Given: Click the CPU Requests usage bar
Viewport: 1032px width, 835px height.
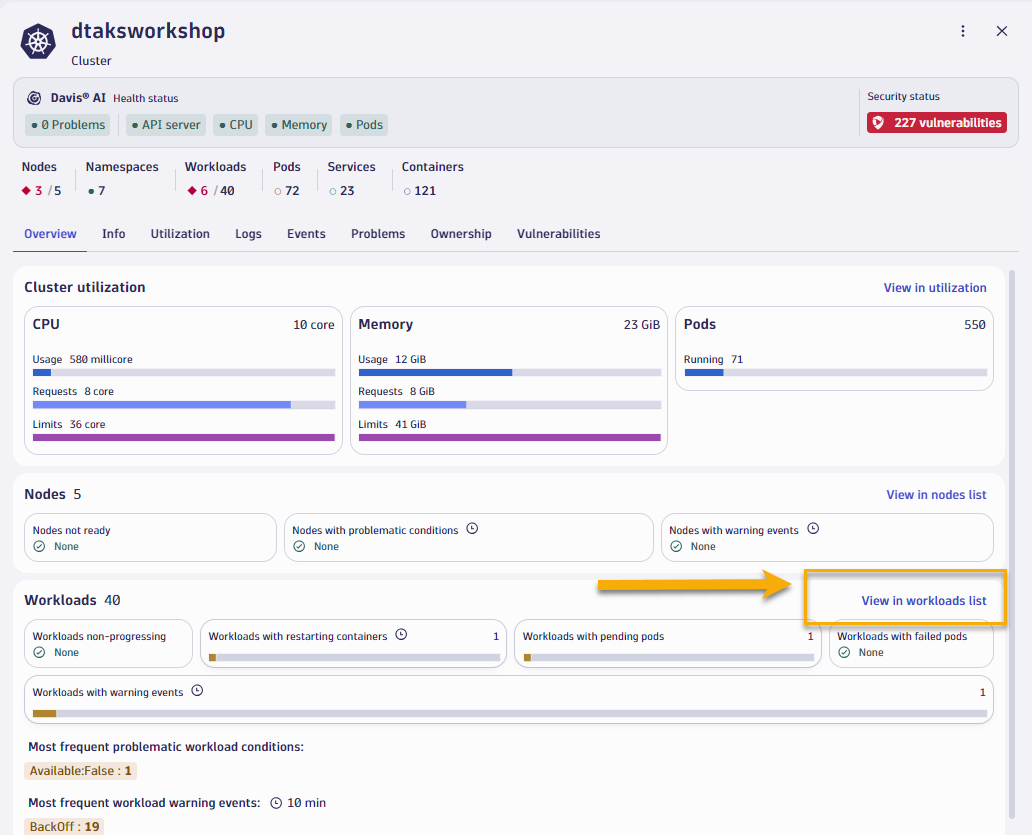Looking at the screenshot, I should point(183,405).
